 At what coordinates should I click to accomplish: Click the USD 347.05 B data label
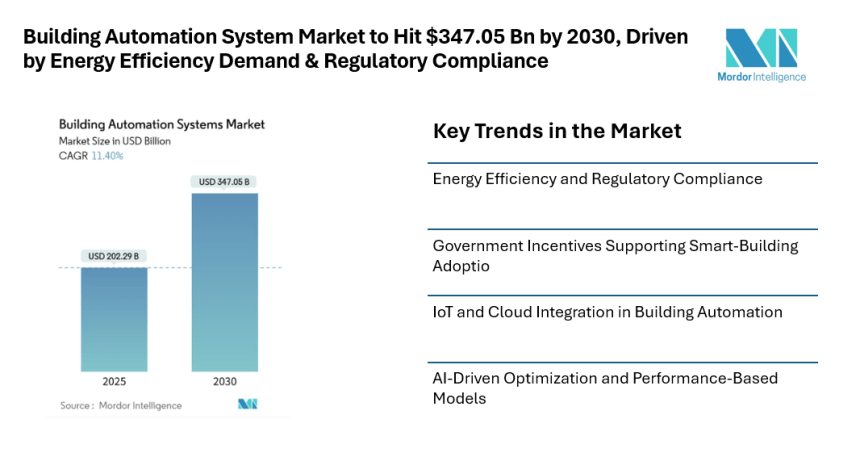(x=224, y=182)
